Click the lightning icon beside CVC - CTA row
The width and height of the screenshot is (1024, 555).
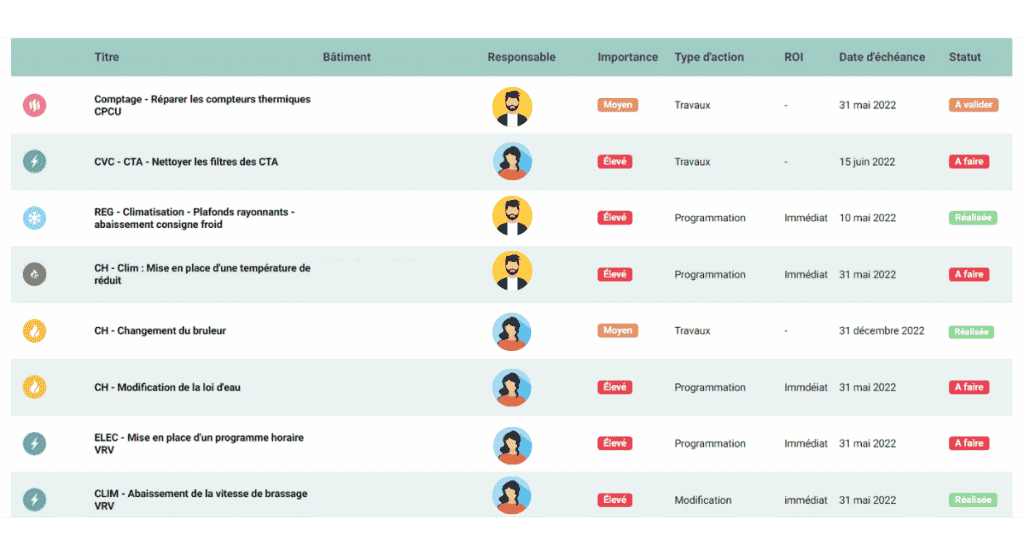[34, 161]
